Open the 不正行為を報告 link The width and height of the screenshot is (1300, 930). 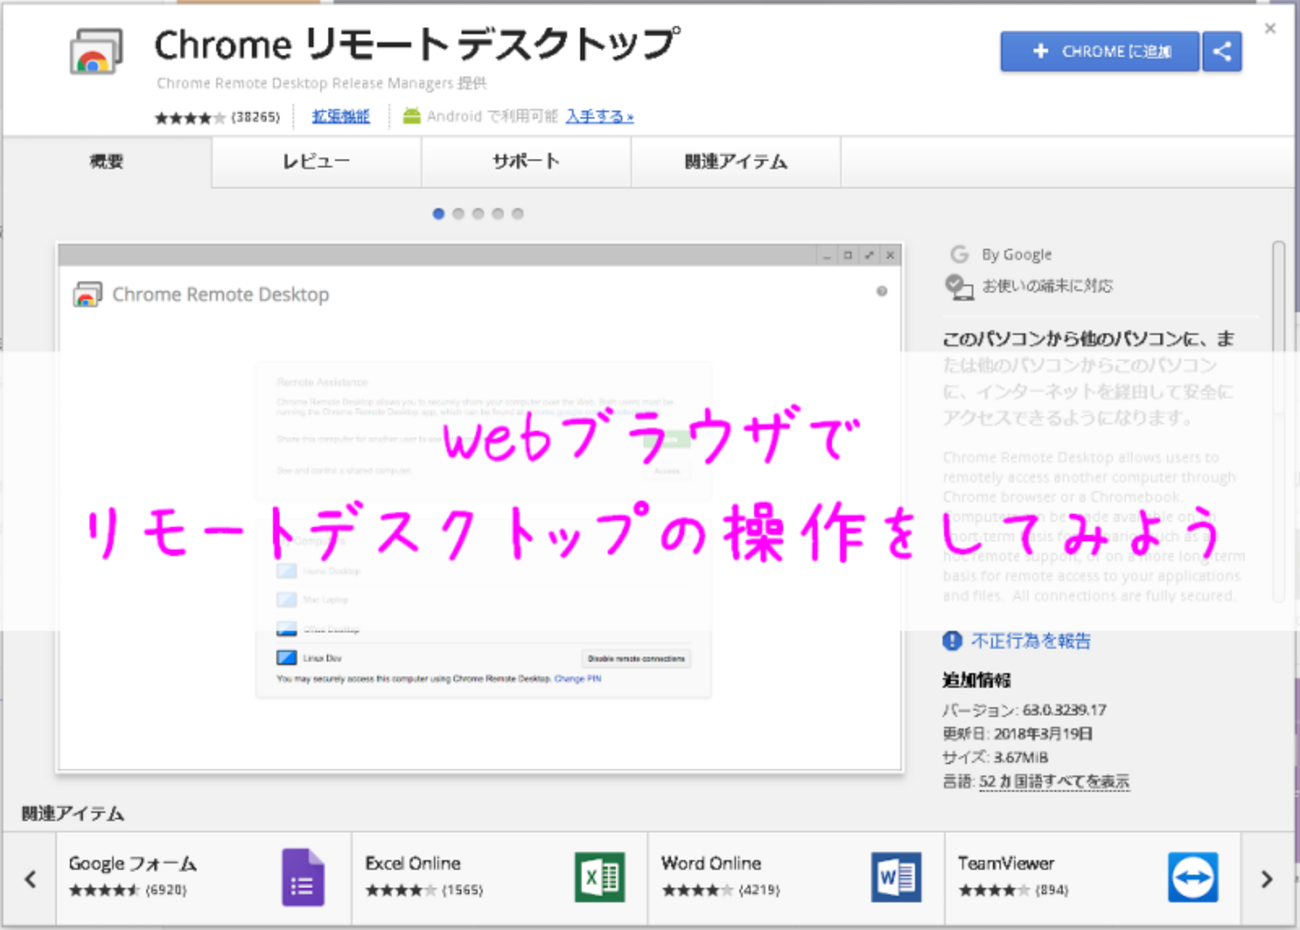pyautogui.click(x=1031, y=641)
